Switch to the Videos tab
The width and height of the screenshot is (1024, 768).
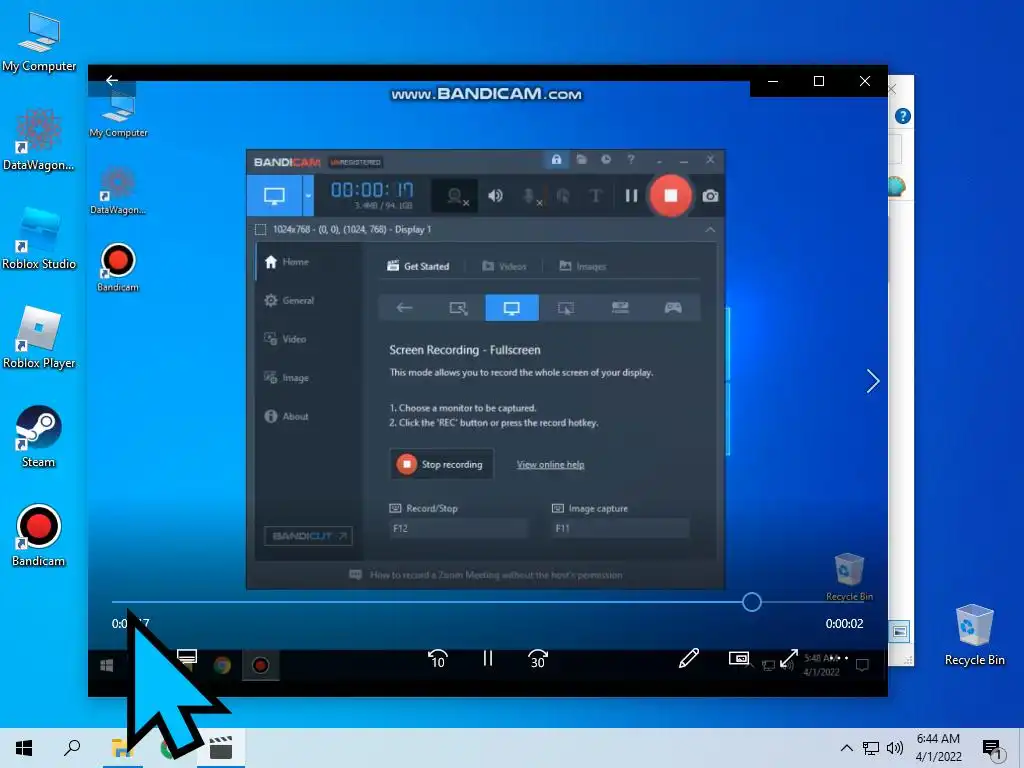(504, 266)
